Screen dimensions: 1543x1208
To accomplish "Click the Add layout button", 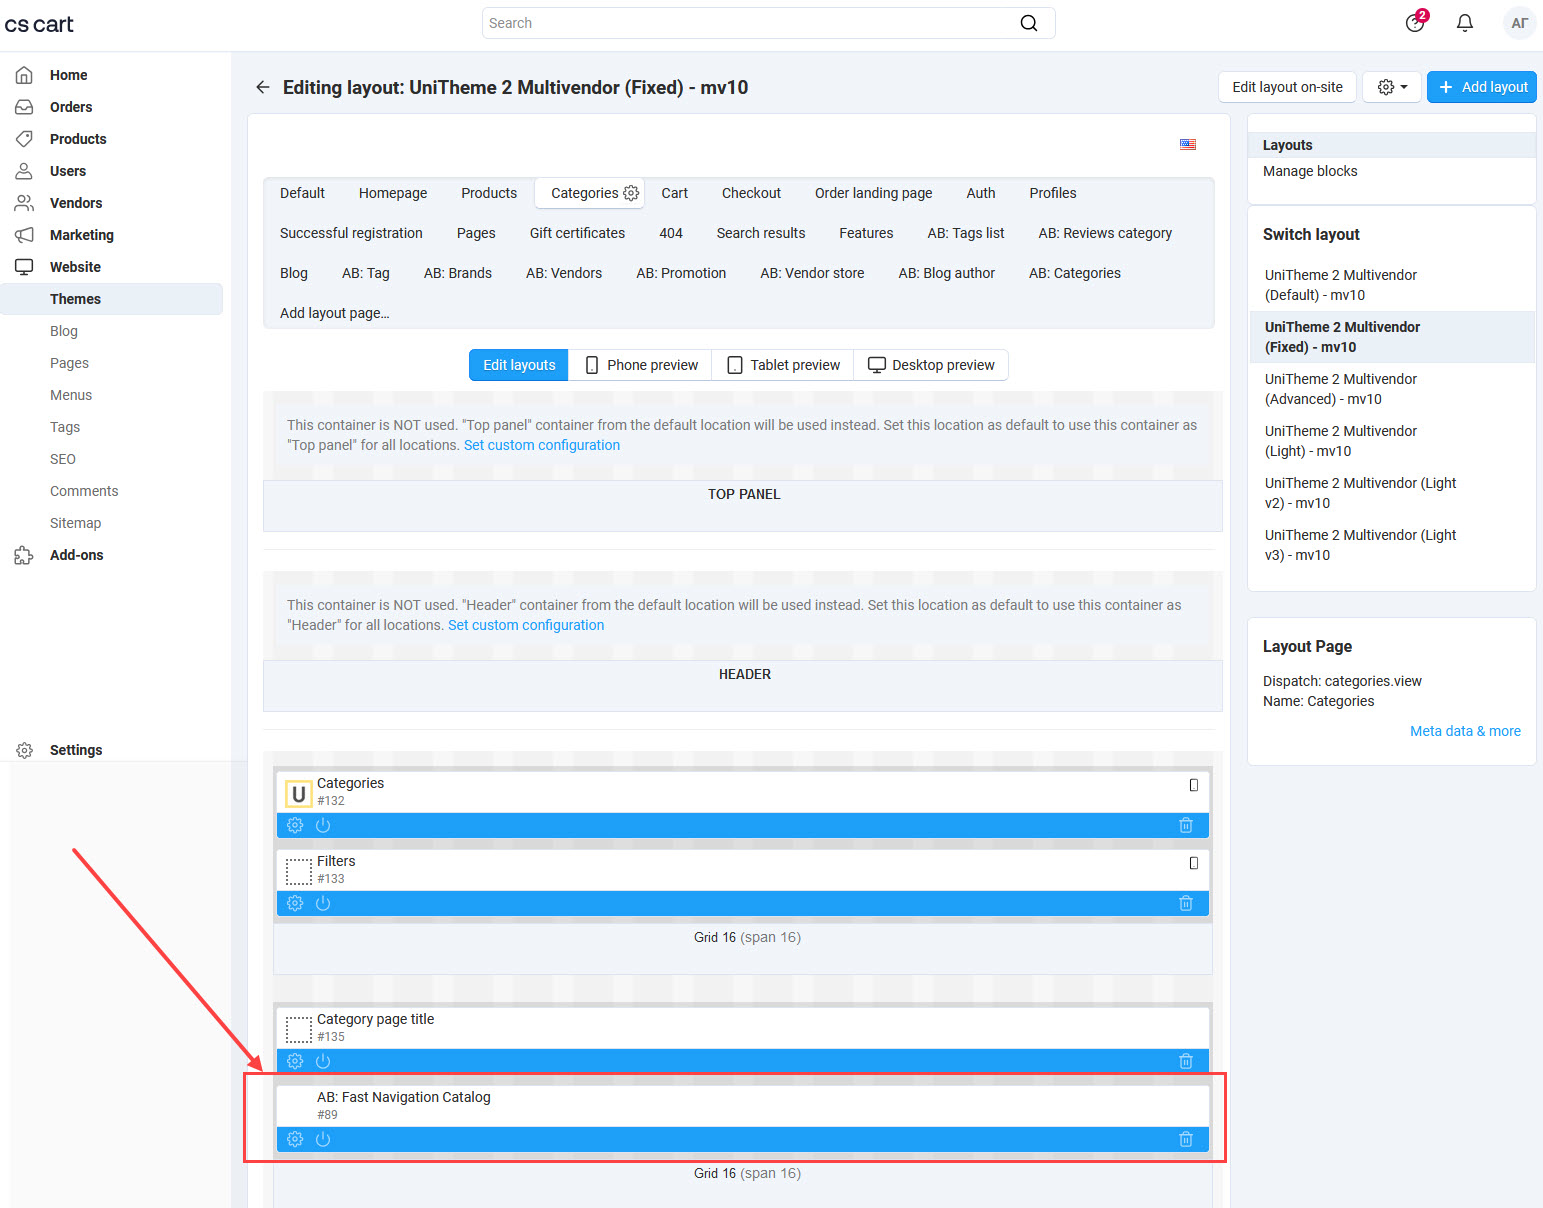I will [x=1481, y=87].
